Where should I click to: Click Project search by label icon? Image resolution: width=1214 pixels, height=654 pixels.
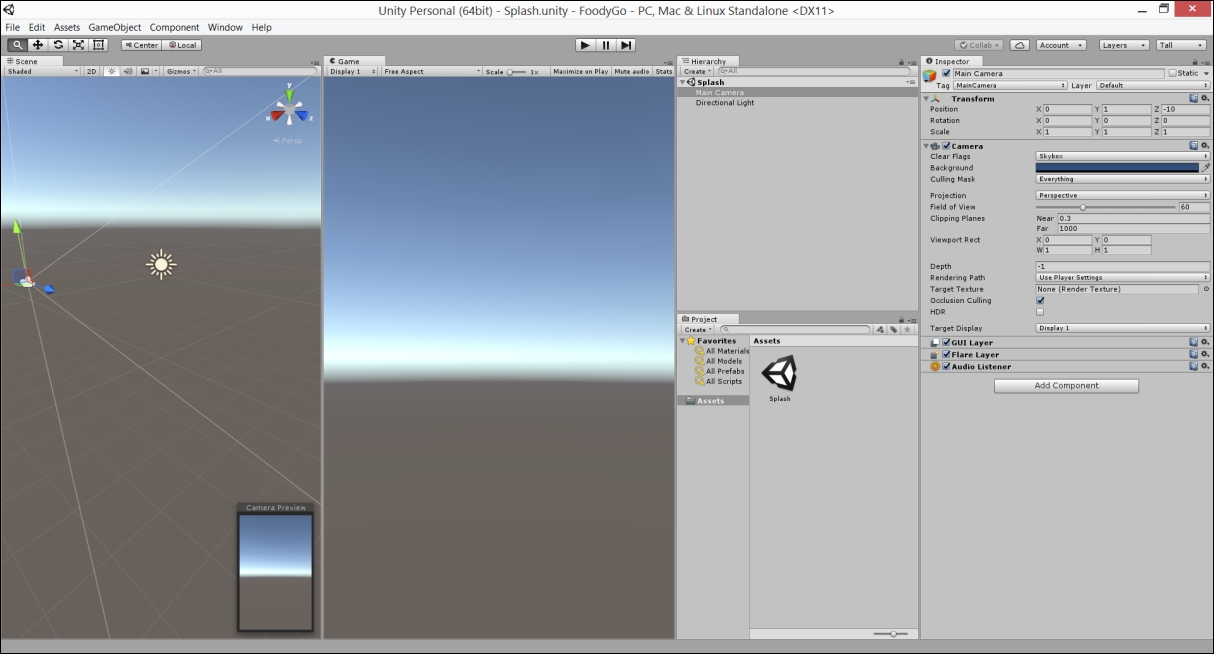893,329
